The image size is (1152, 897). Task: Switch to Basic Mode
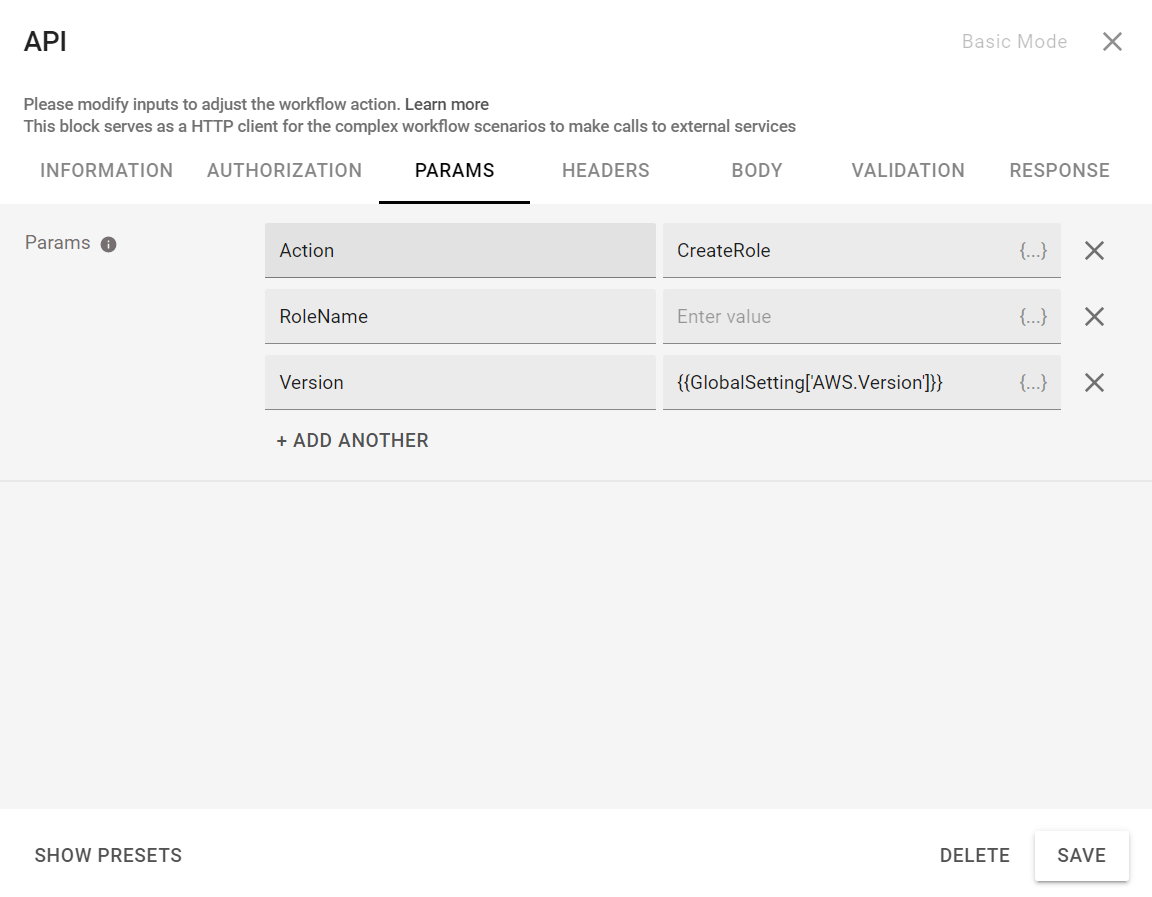point(1014,42)
